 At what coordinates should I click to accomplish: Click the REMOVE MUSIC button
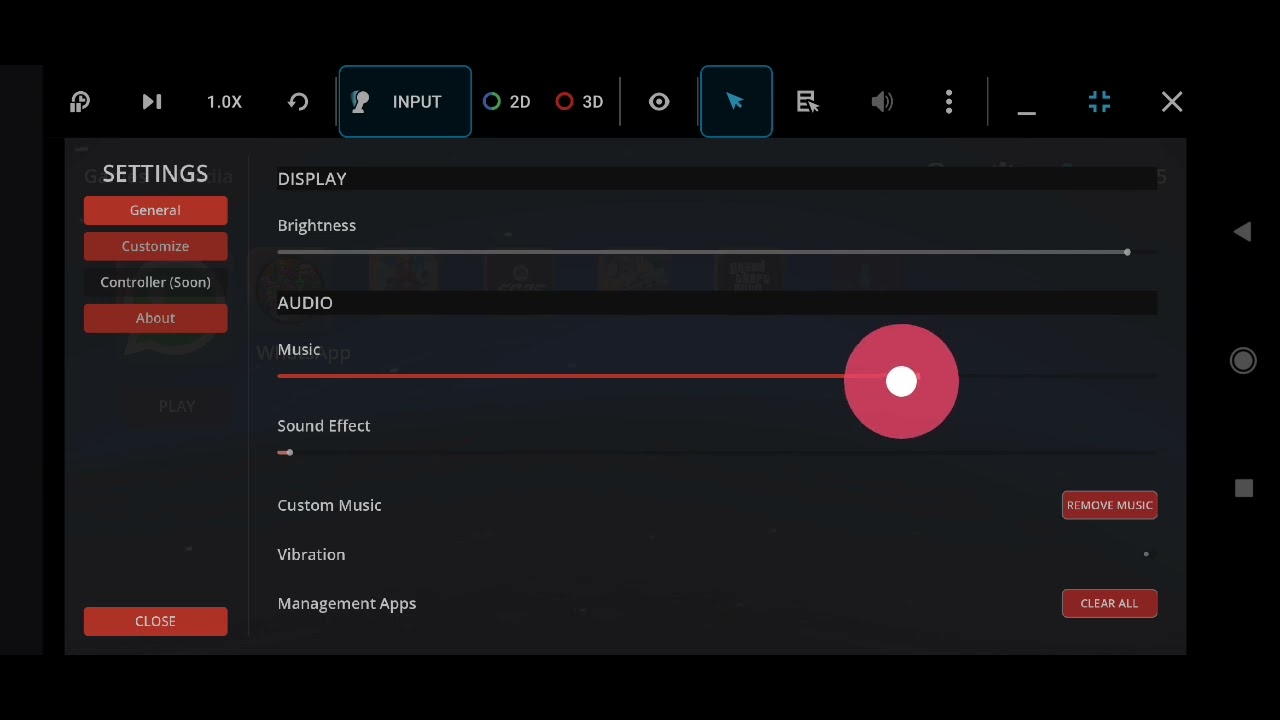pos(1109,505)
